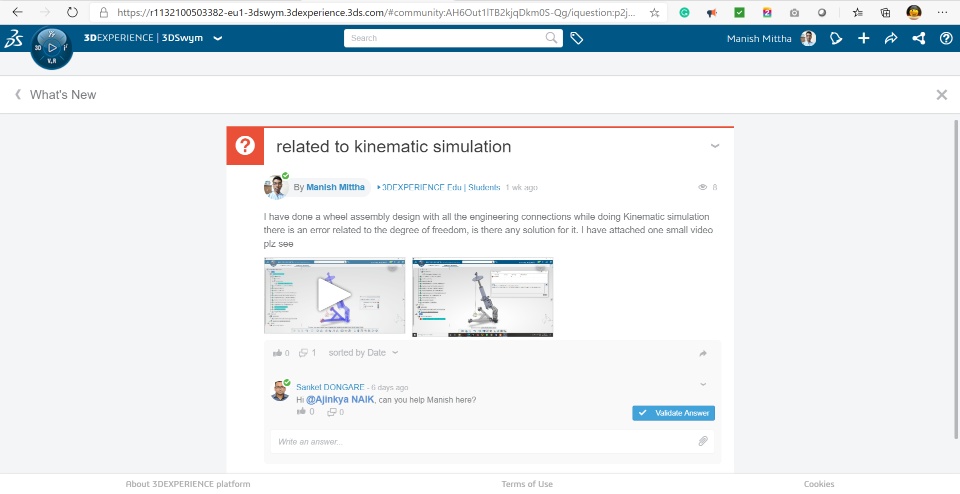
Task: Like the question with thumbs-up icon
Action: tap(277, 353)
